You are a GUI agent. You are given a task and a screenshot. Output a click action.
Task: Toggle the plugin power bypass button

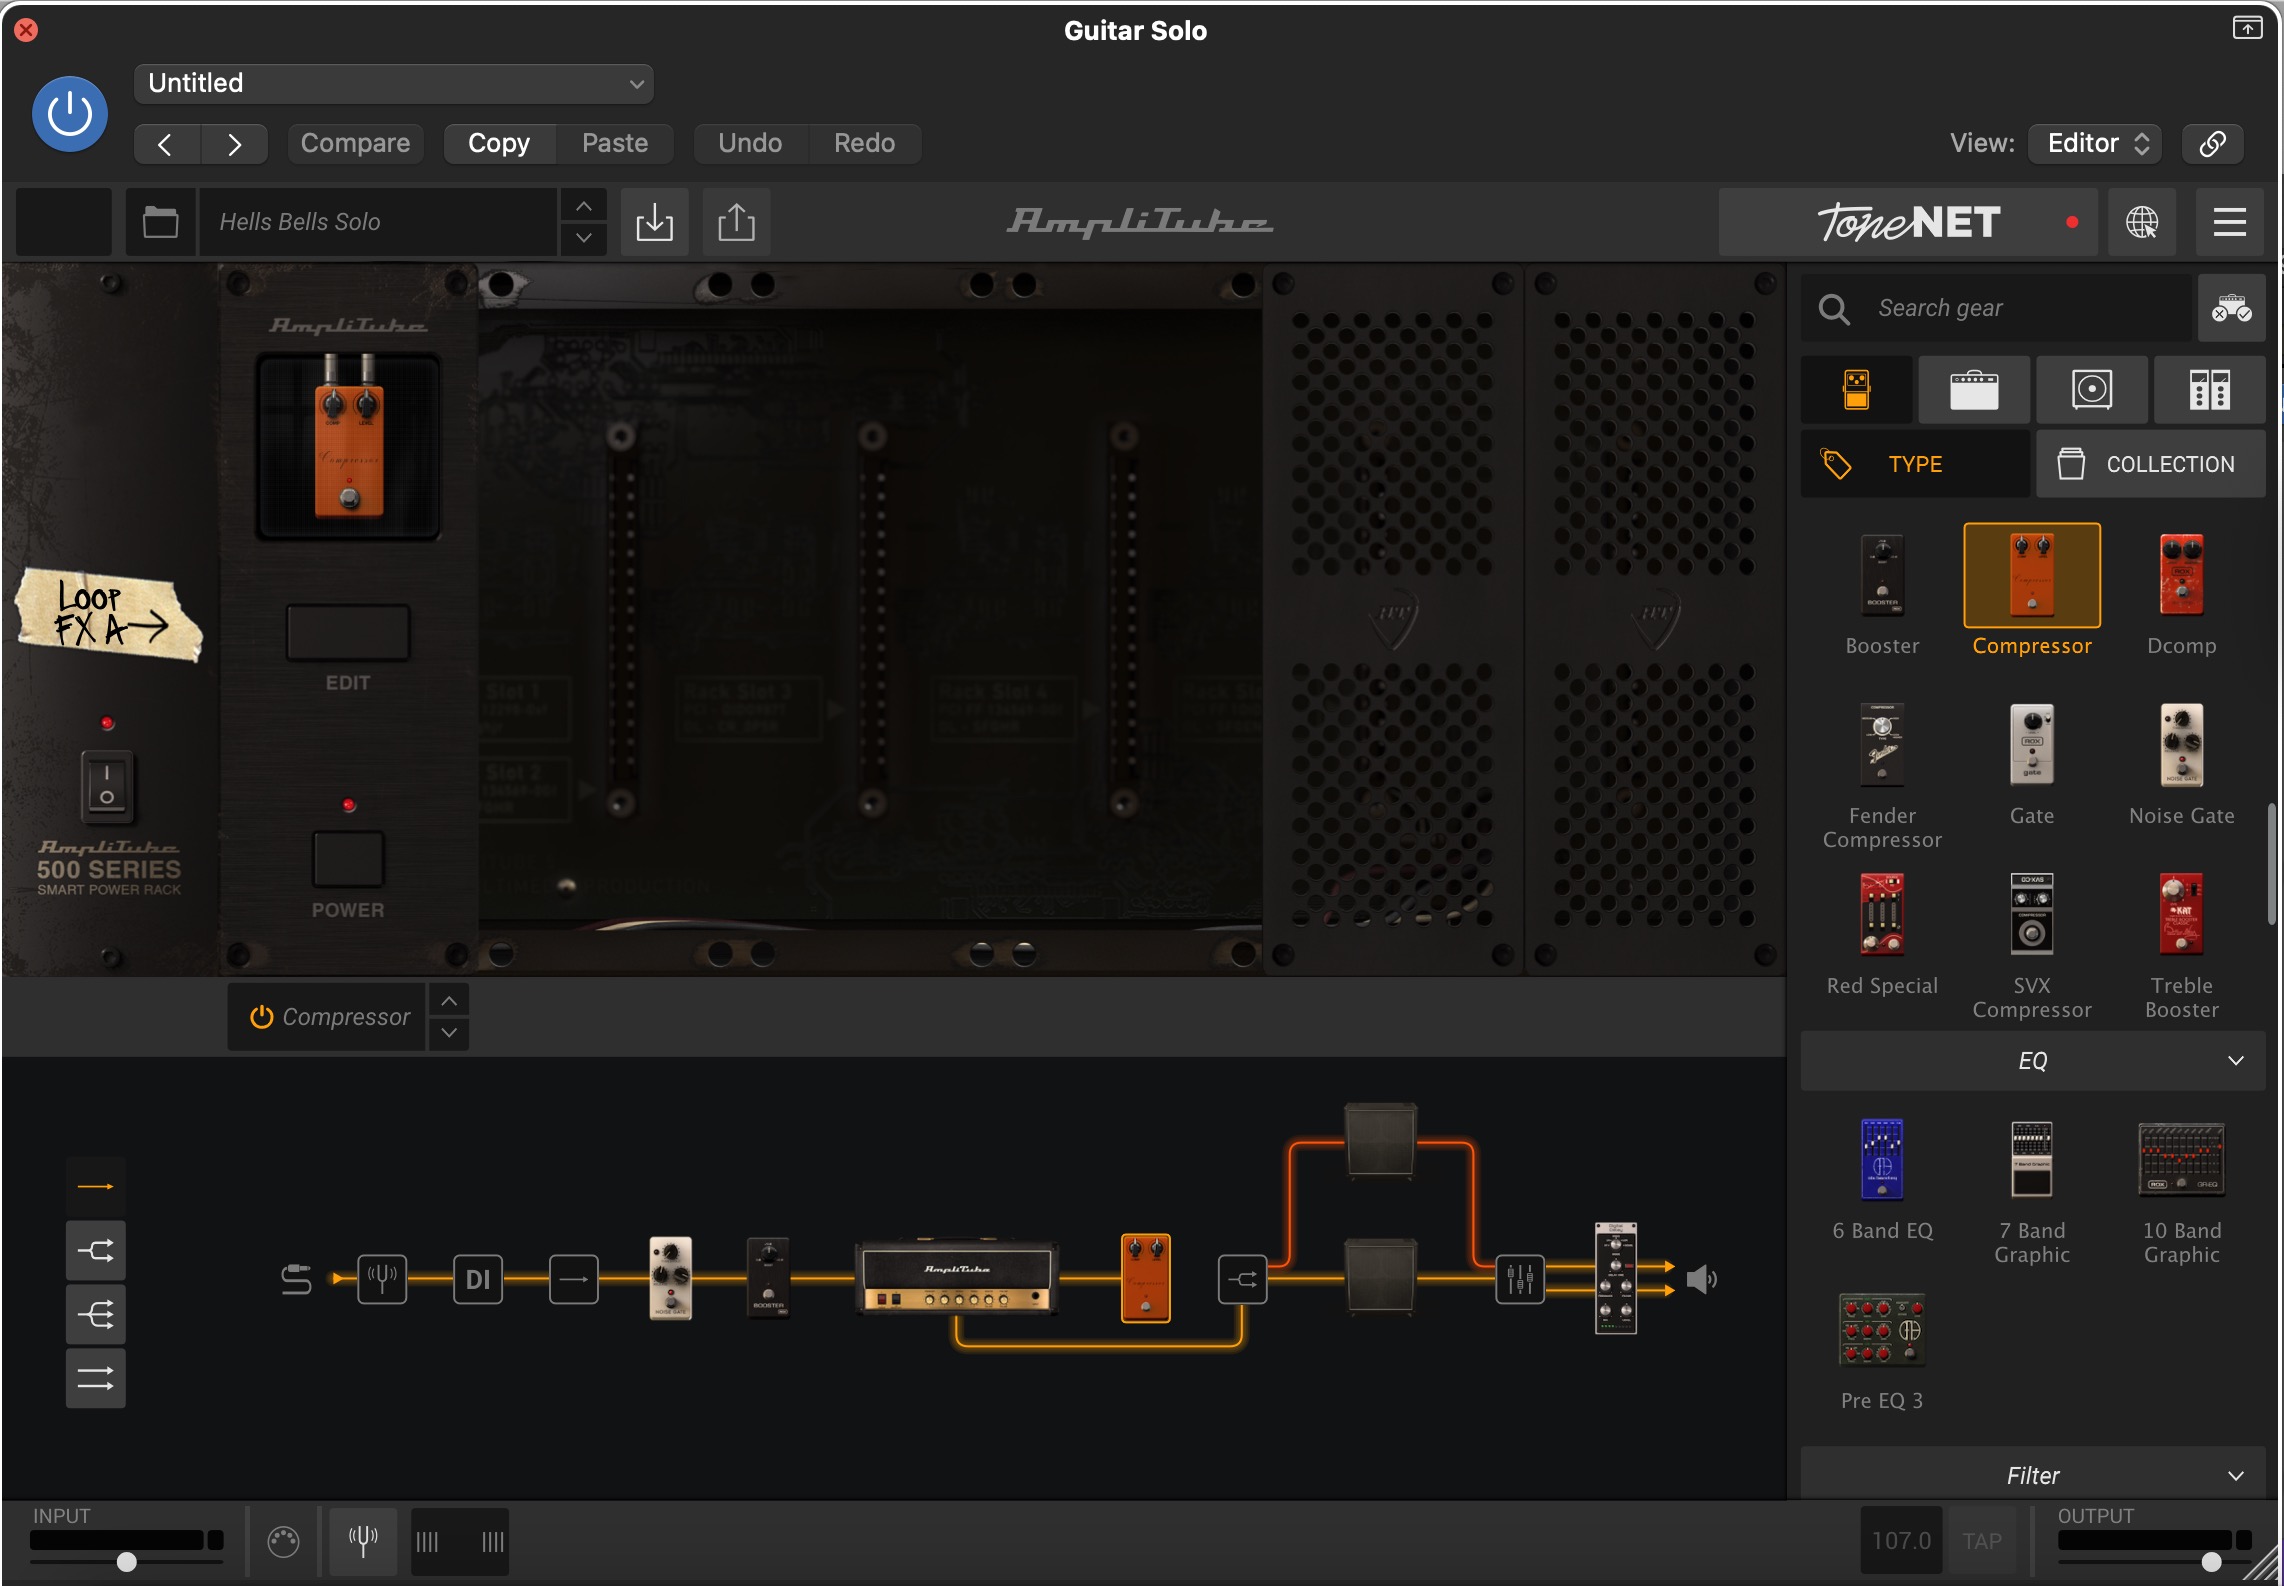(x=70, y=114)
